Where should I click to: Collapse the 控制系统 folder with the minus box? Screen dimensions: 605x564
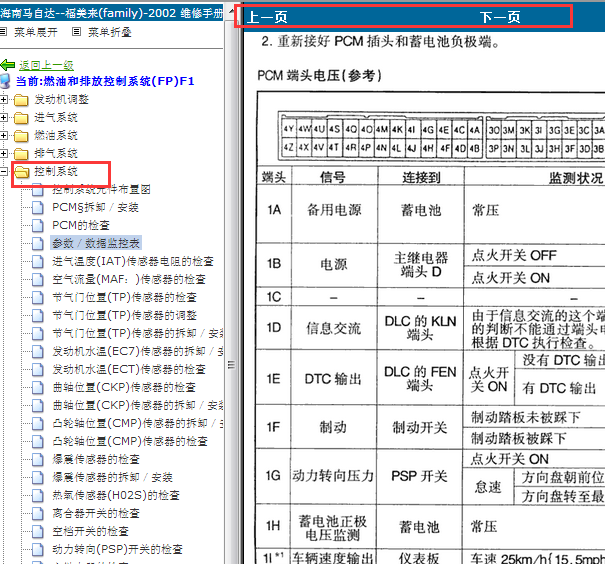pos(3,171)
